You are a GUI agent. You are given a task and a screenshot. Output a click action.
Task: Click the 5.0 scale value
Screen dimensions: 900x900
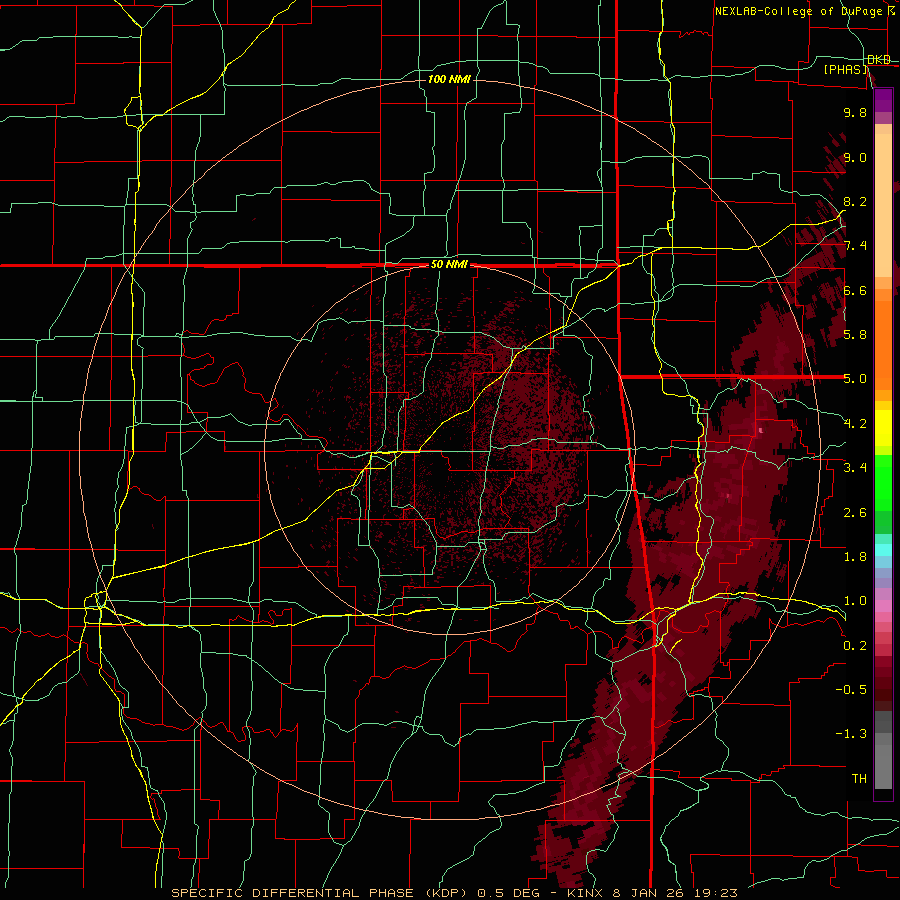click(855, 379)
